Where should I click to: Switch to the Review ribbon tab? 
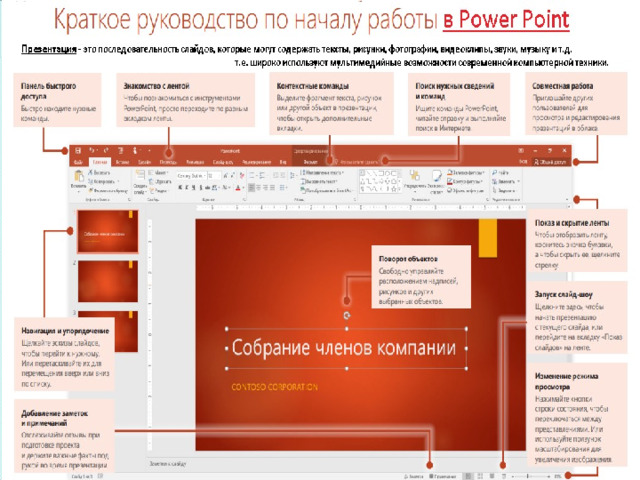(256, 162)
